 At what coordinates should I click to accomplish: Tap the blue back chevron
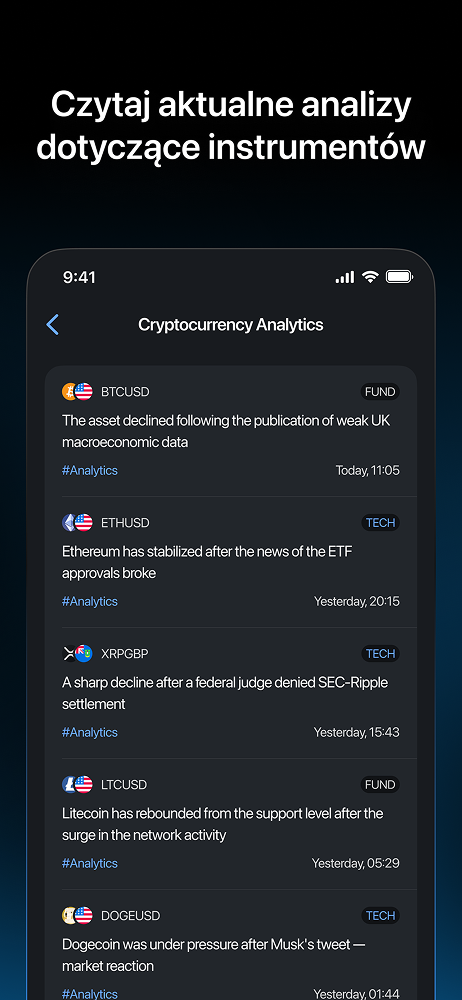pyautogui.click(x=53, y=325)
